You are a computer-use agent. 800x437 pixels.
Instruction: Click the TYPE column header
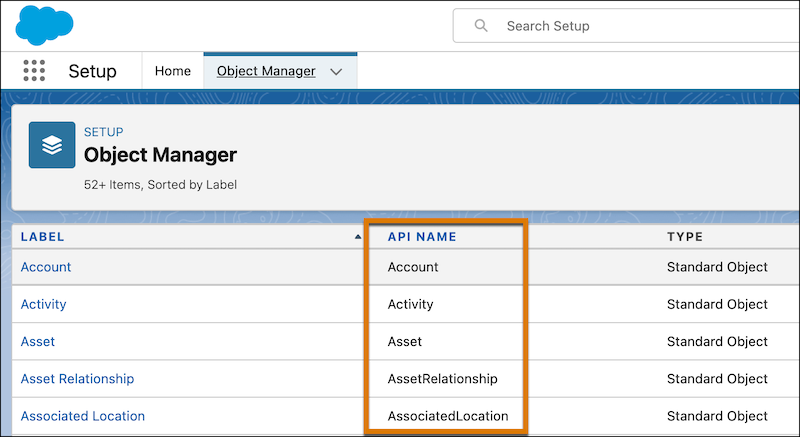[x=685, y=237]
